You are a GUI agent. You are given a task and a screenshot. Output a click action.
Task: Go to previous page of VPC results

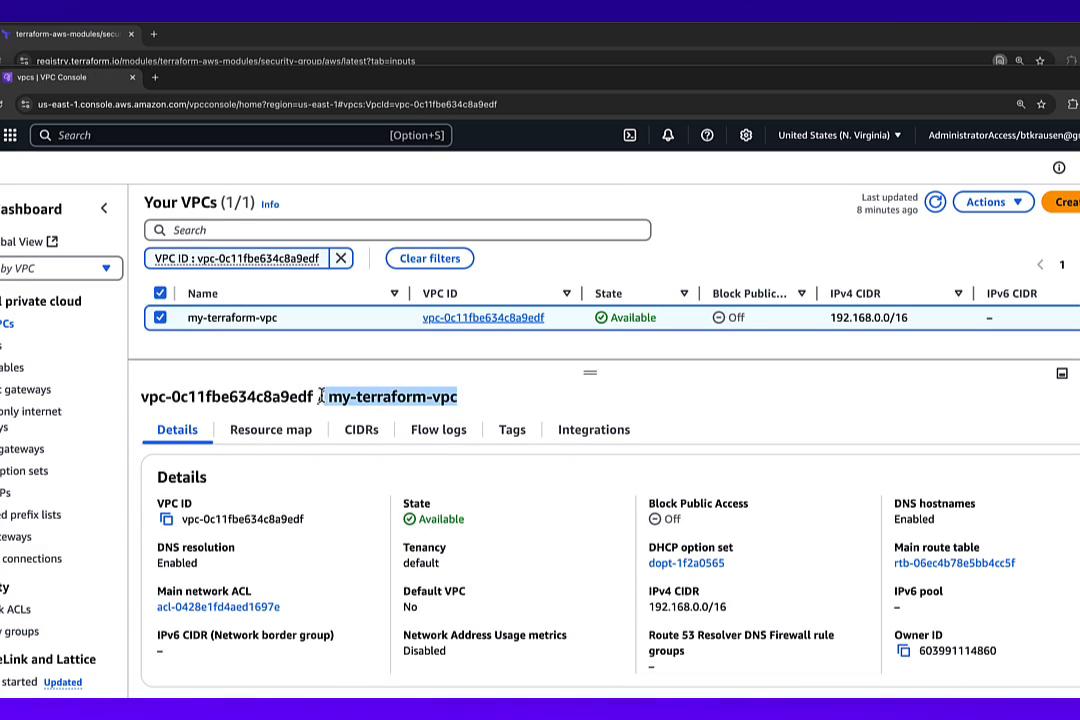click(x=1040, y=265)
